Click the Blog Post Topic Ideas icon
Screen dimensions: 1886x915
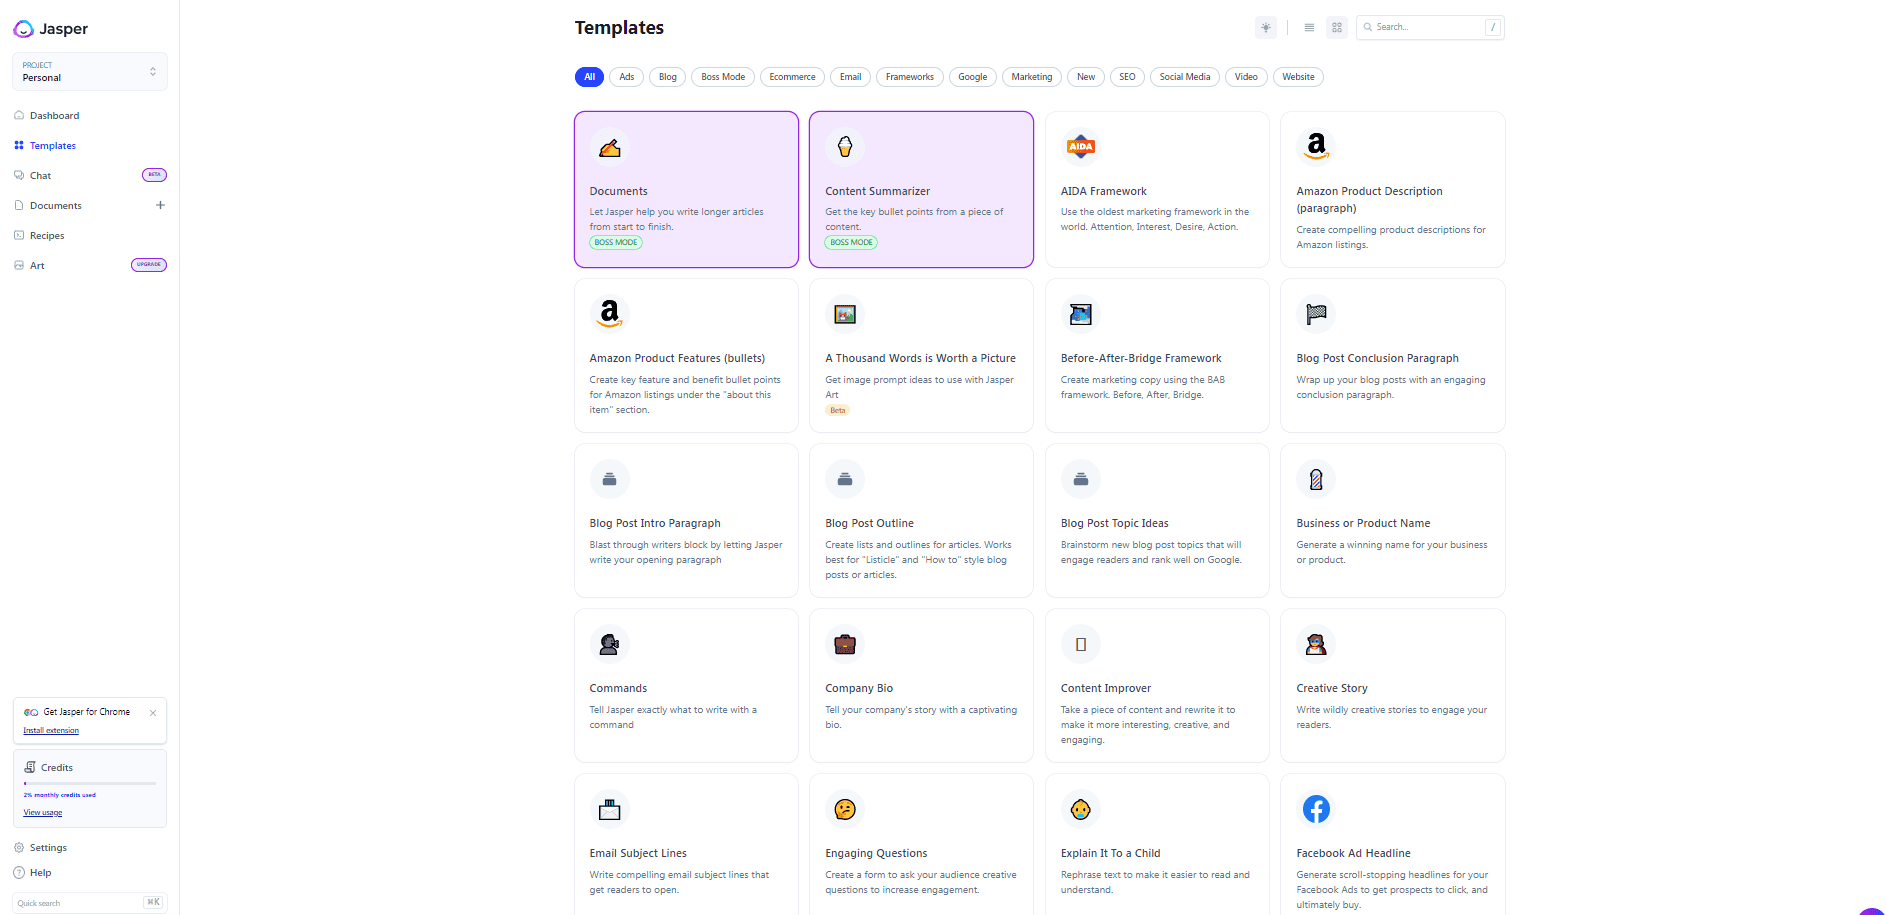coord(1081,479)
